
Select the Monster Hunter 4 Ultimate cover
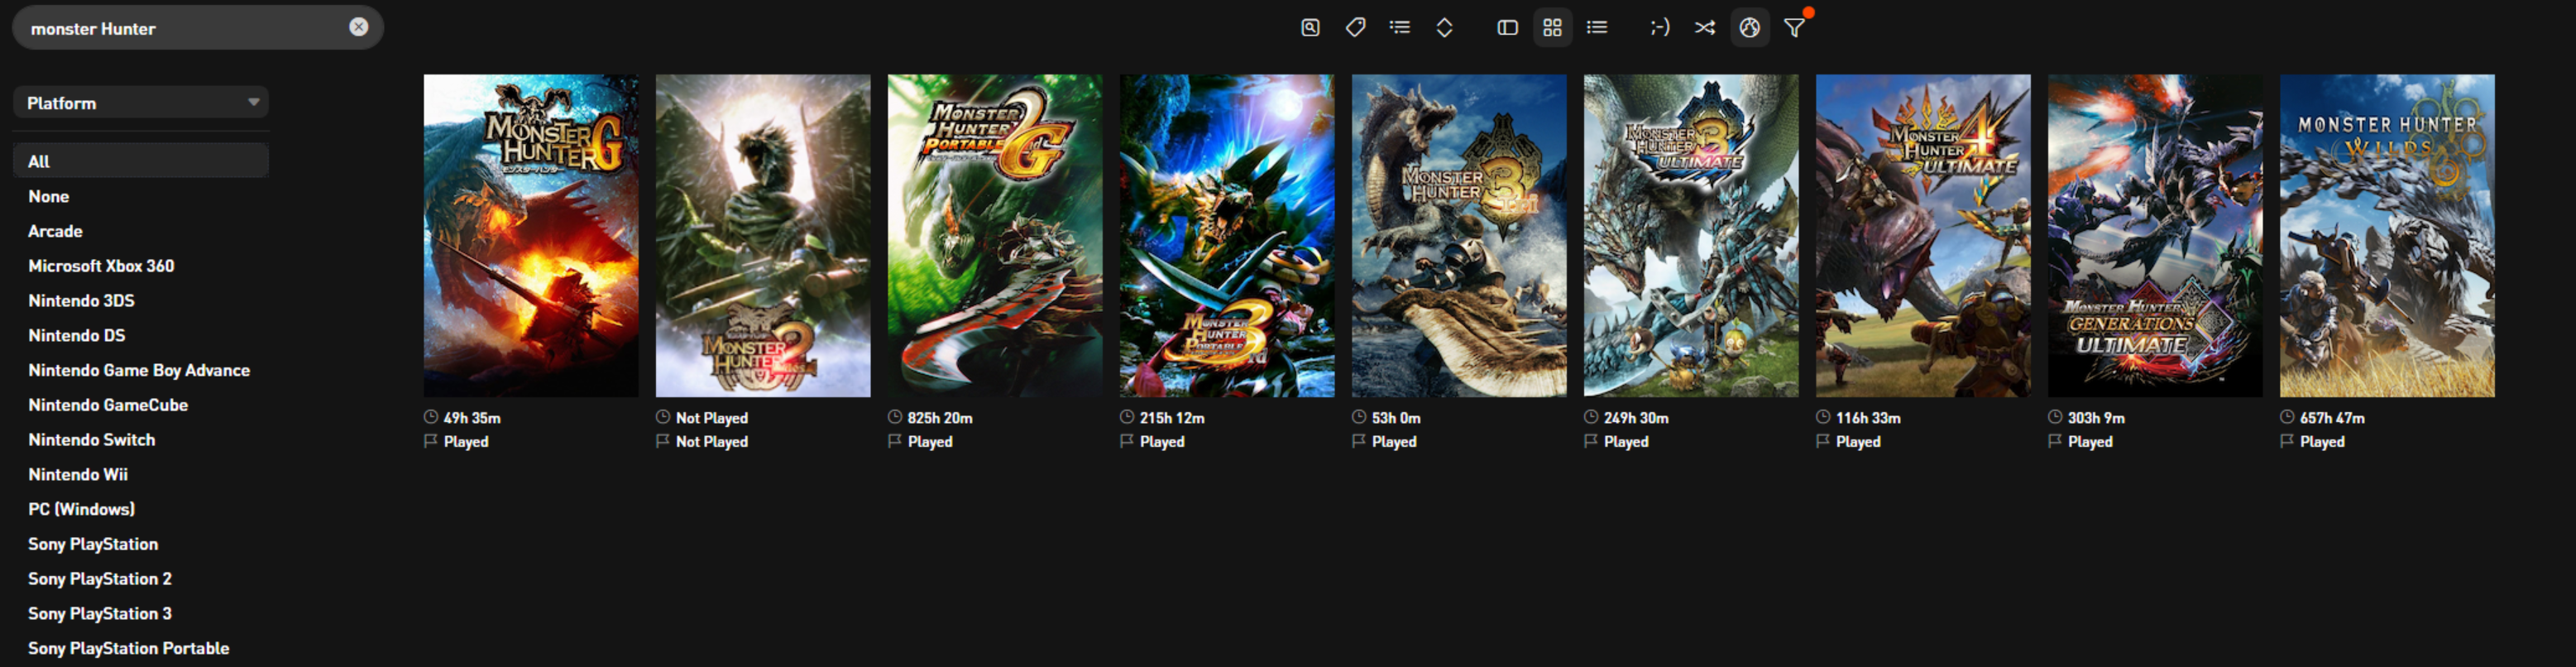[1923, 236]
